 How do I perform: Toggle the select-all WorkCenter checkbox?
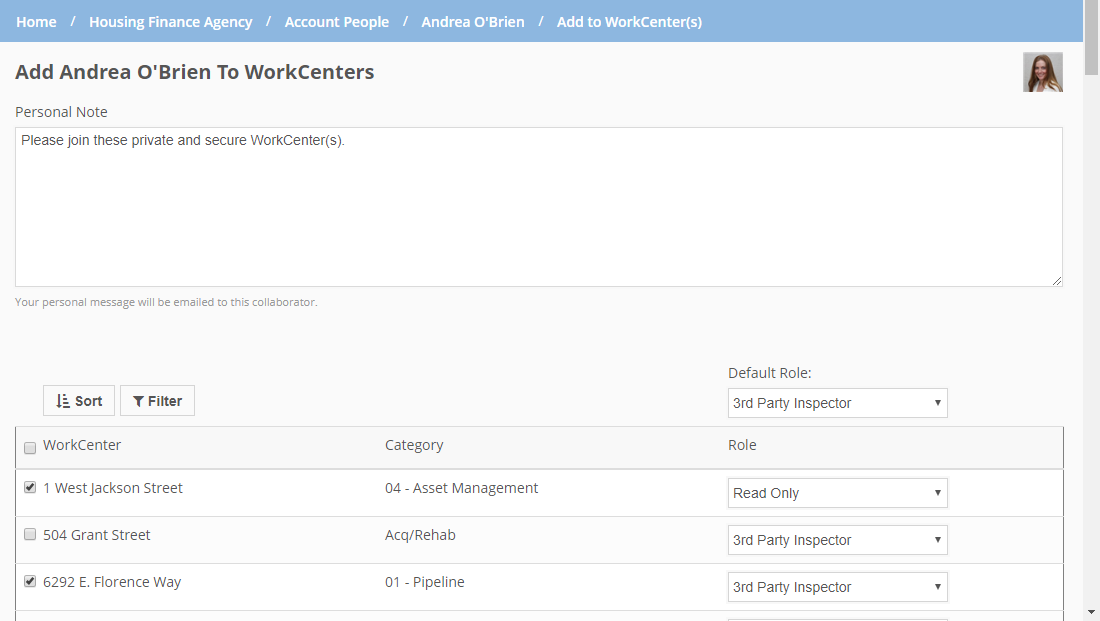click(x=30, y=448)
